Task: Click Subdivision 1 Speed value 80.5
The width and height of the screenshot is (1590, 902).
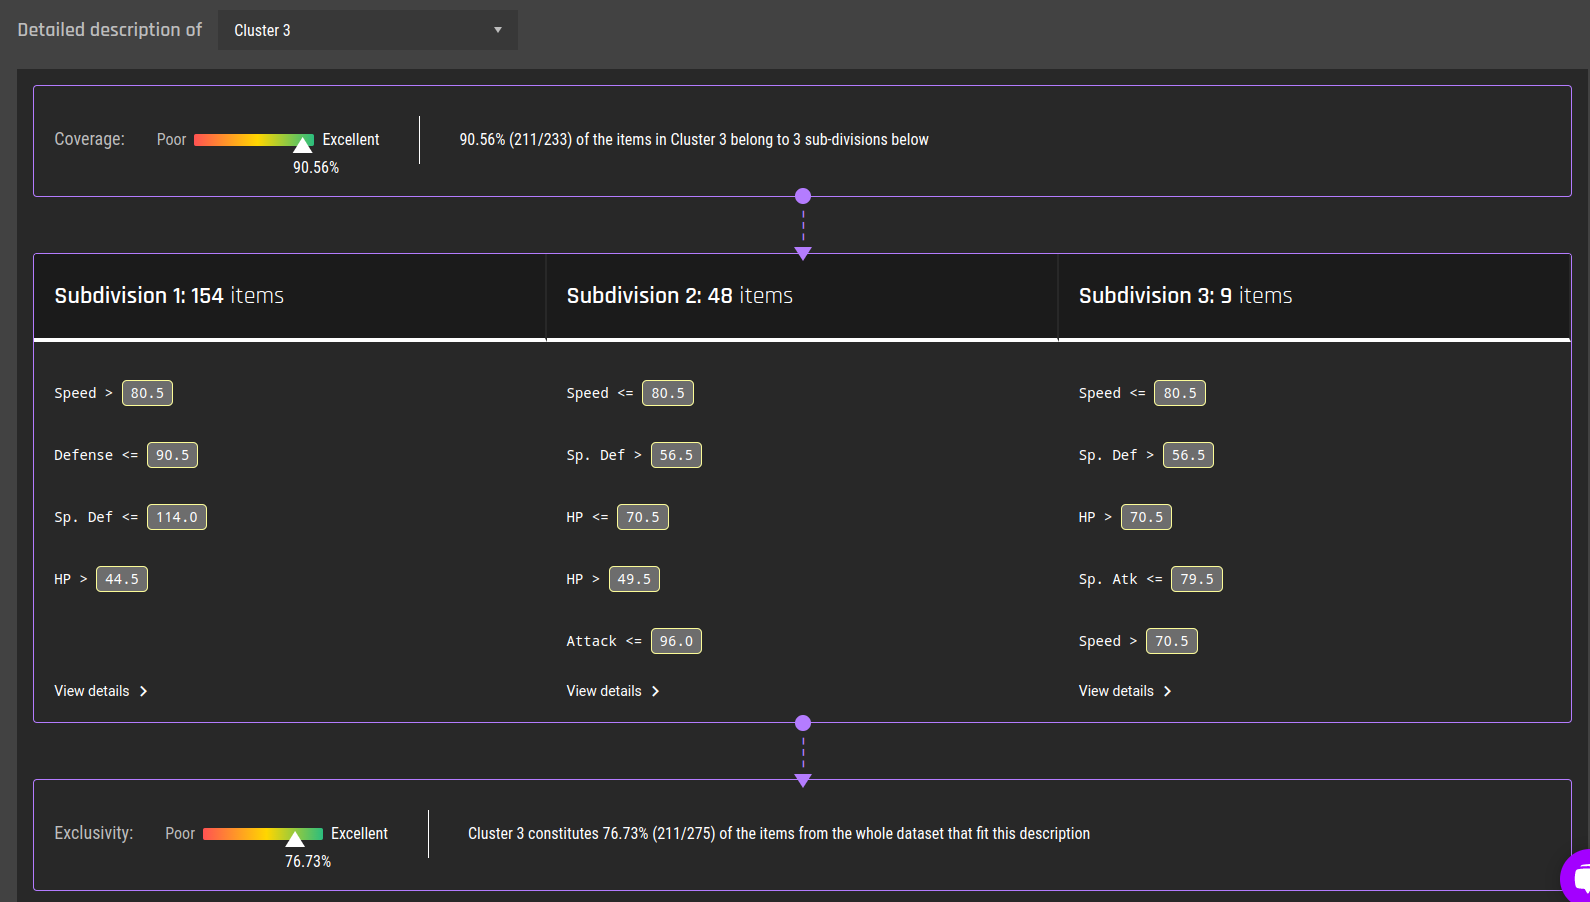Action: click(x=147, y=393)
